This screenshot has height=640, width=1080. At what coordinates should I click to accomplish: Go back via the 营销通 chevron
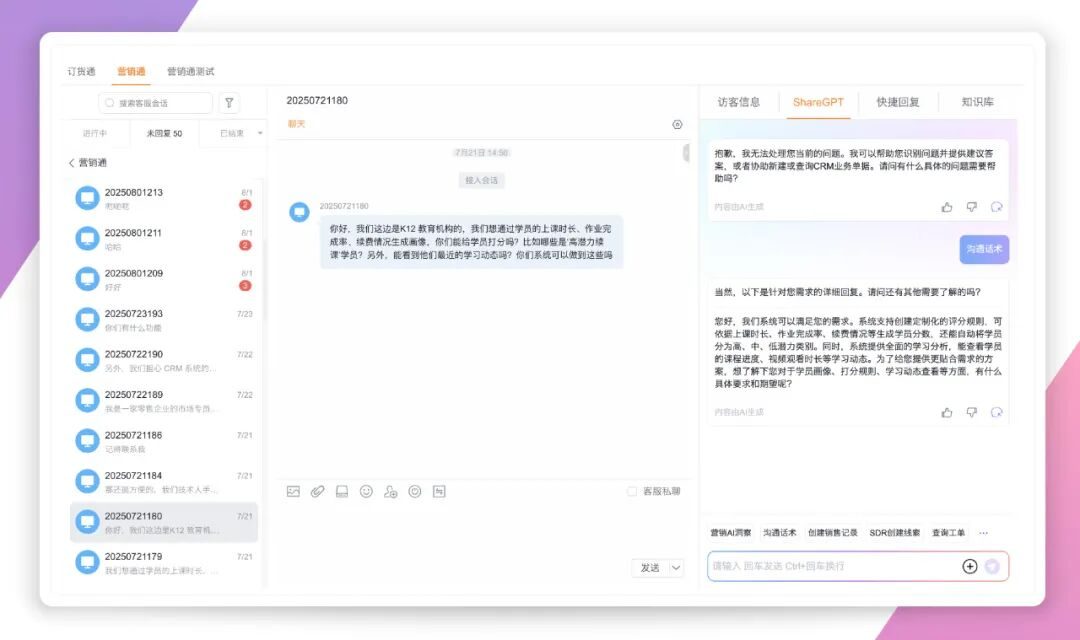click(x=72, y=163)
